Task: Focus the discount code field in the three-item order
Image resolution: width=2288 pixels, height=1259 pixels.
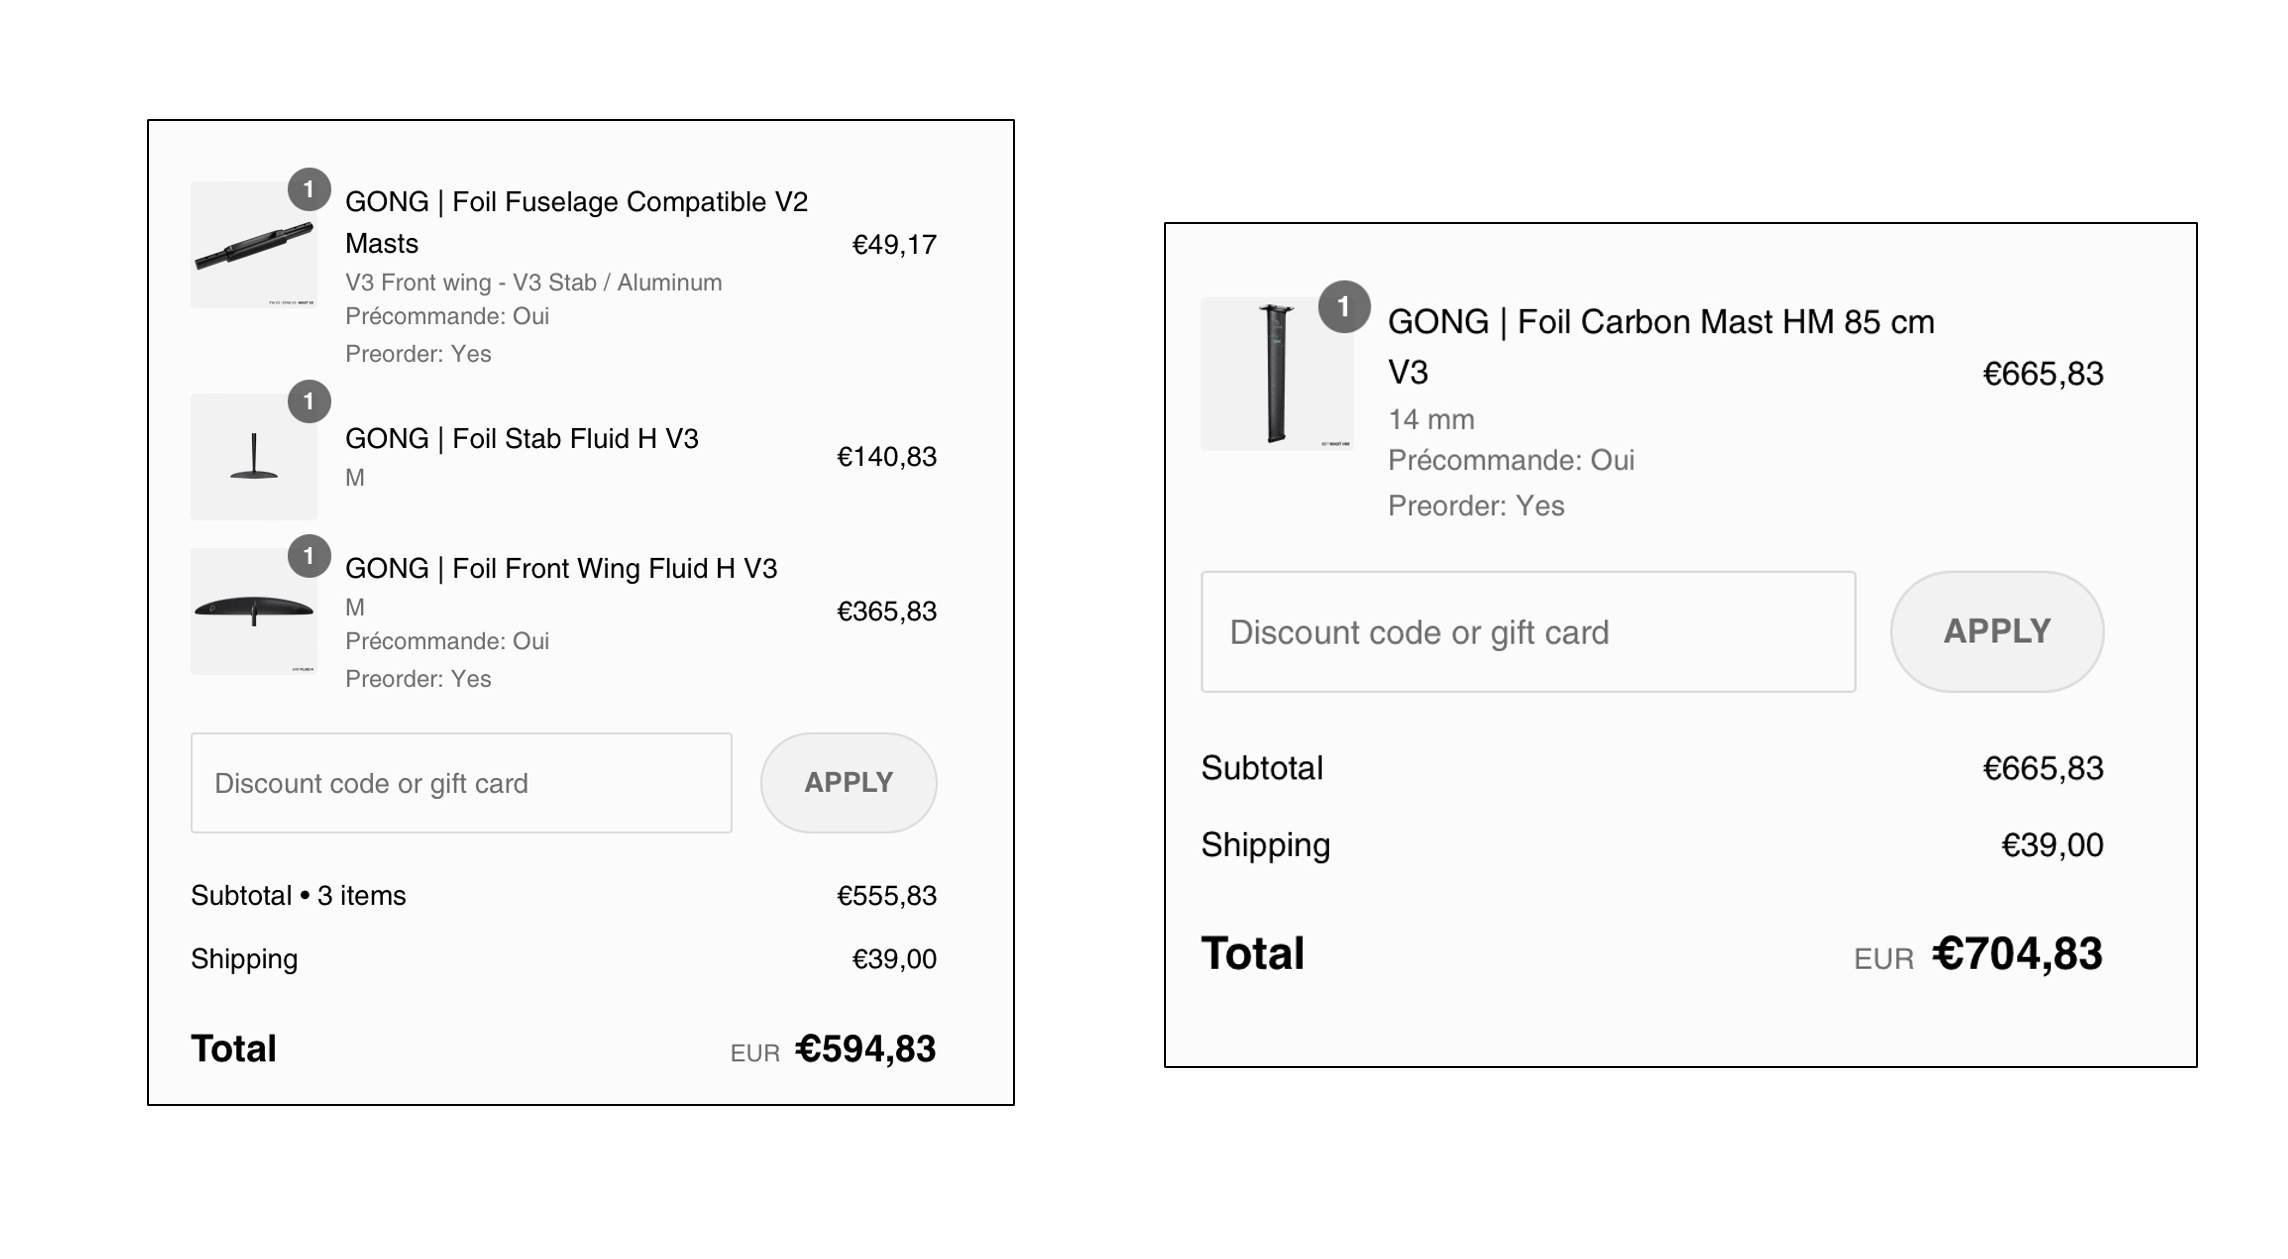Action: pos(461,783)
